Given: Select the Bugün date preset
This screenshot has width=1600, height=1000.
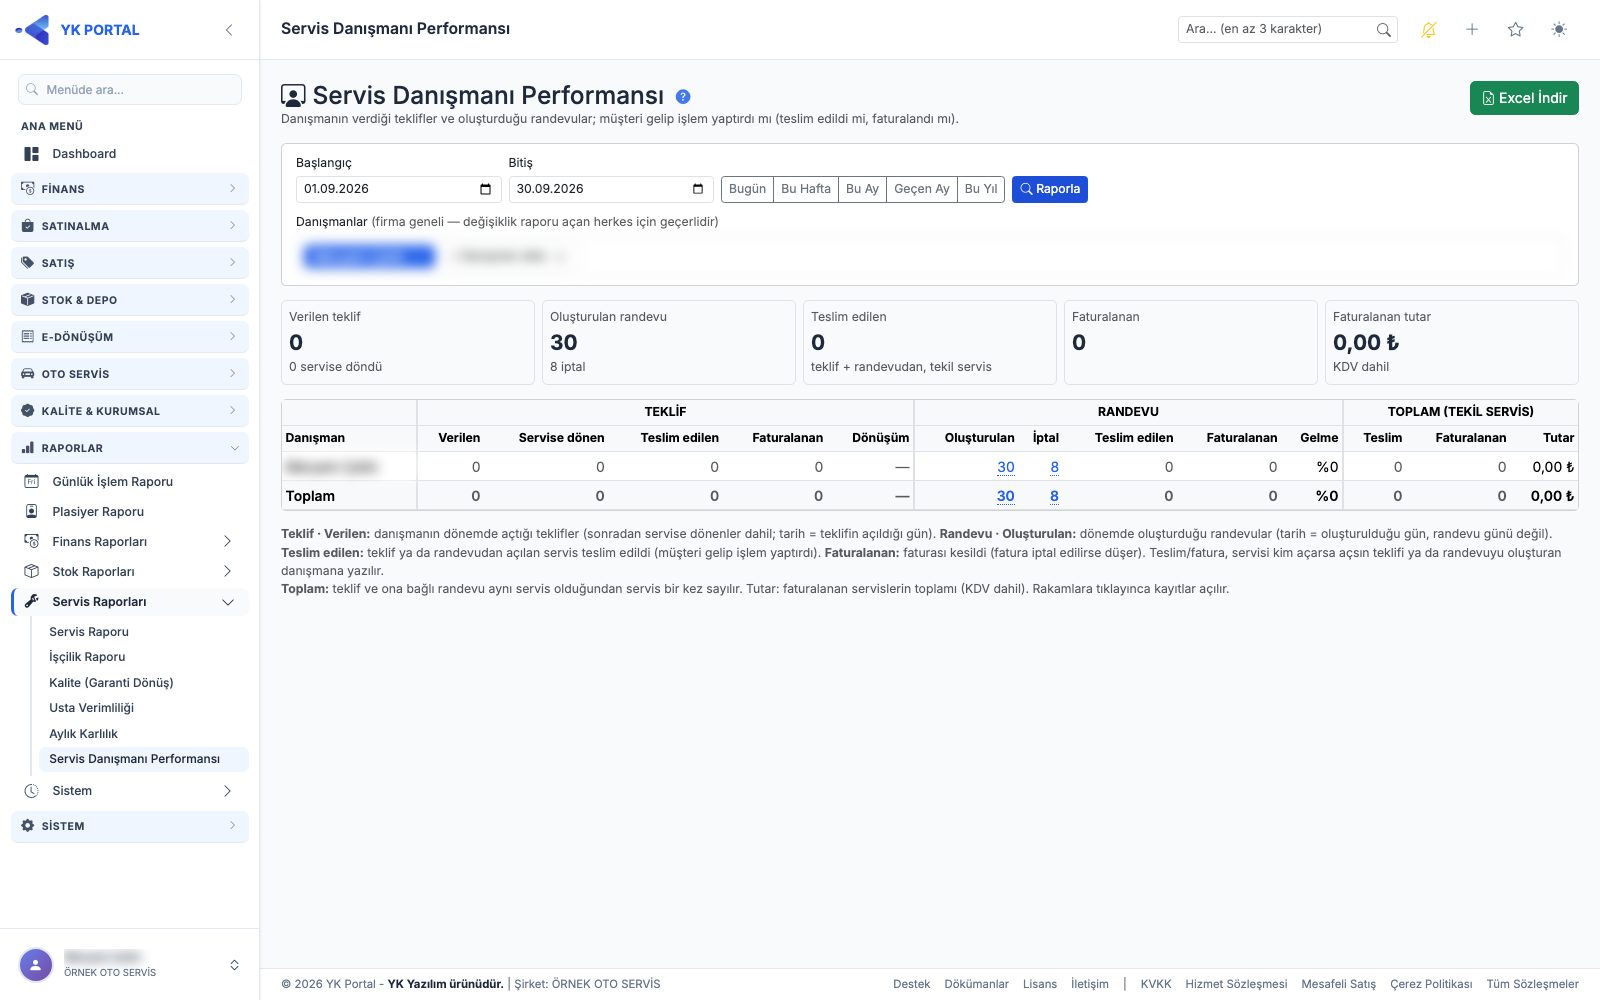Looking at the screenshot, I should click(x=747, y=189).
